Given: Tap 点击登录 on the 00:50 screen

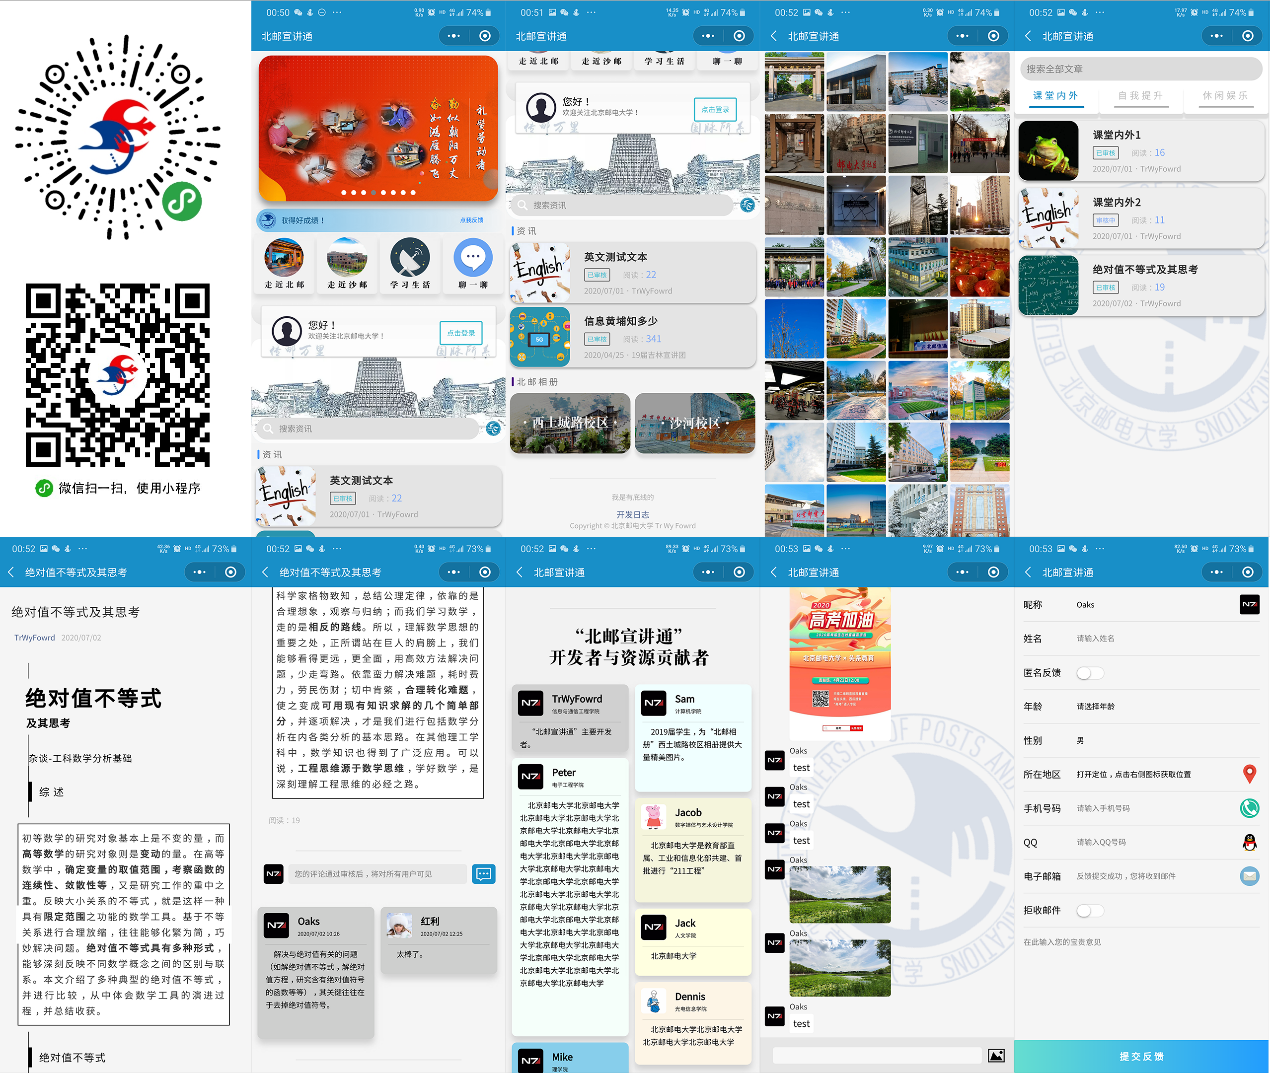Looking at the screenshot, I should [461, 333].
